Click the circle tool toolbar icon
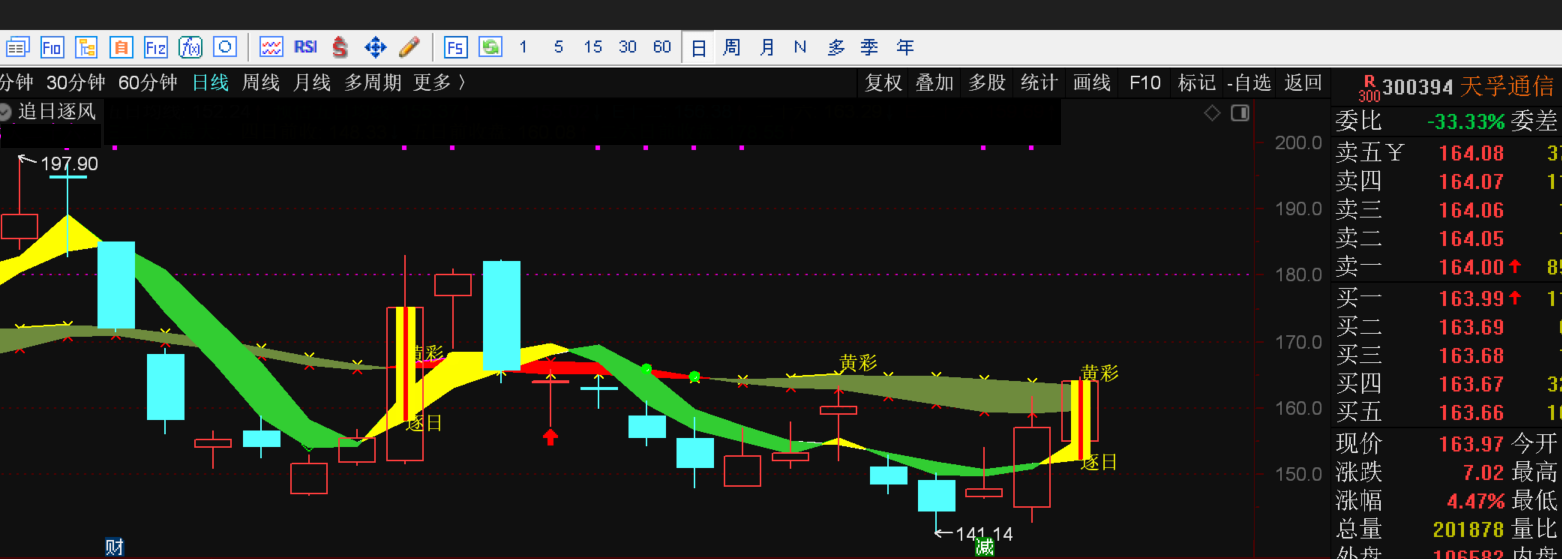The width and height of the screenshot is (1562, 559). pyautogui.click(x=225, y=47)
